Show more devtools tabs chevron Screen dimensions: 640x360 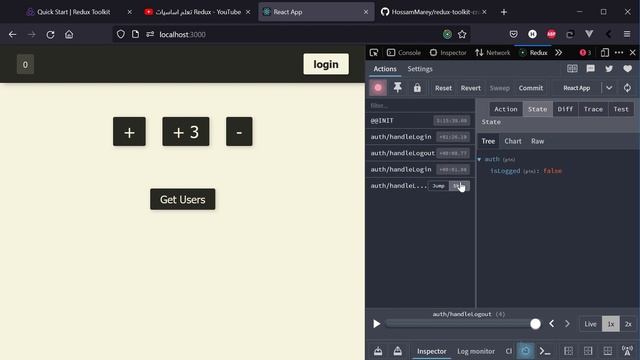558,53
